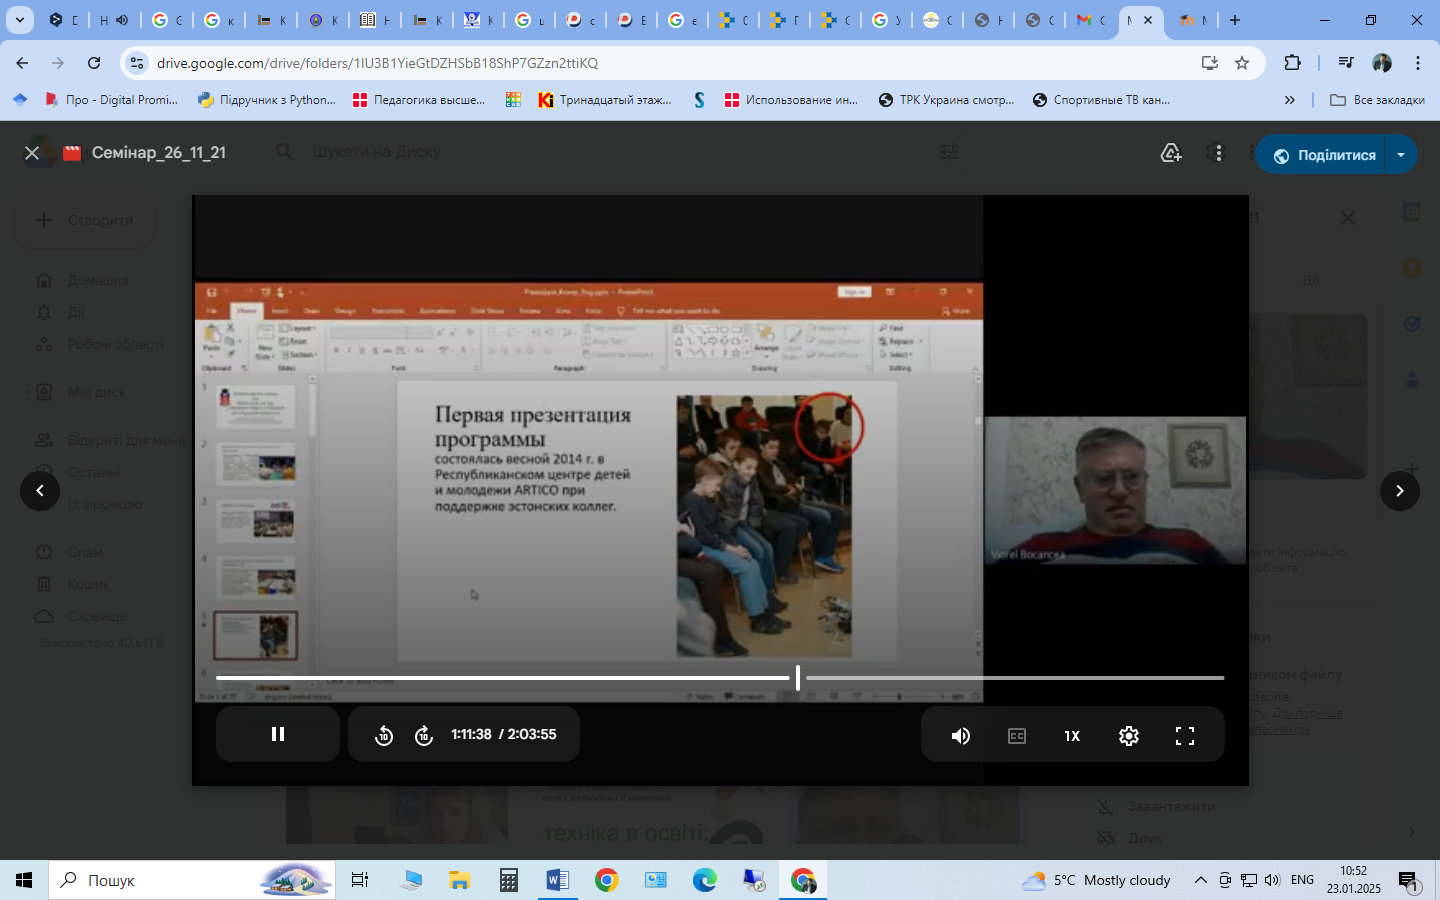Open Microsoft Word from the taskbar

click(x=557, y=880)
